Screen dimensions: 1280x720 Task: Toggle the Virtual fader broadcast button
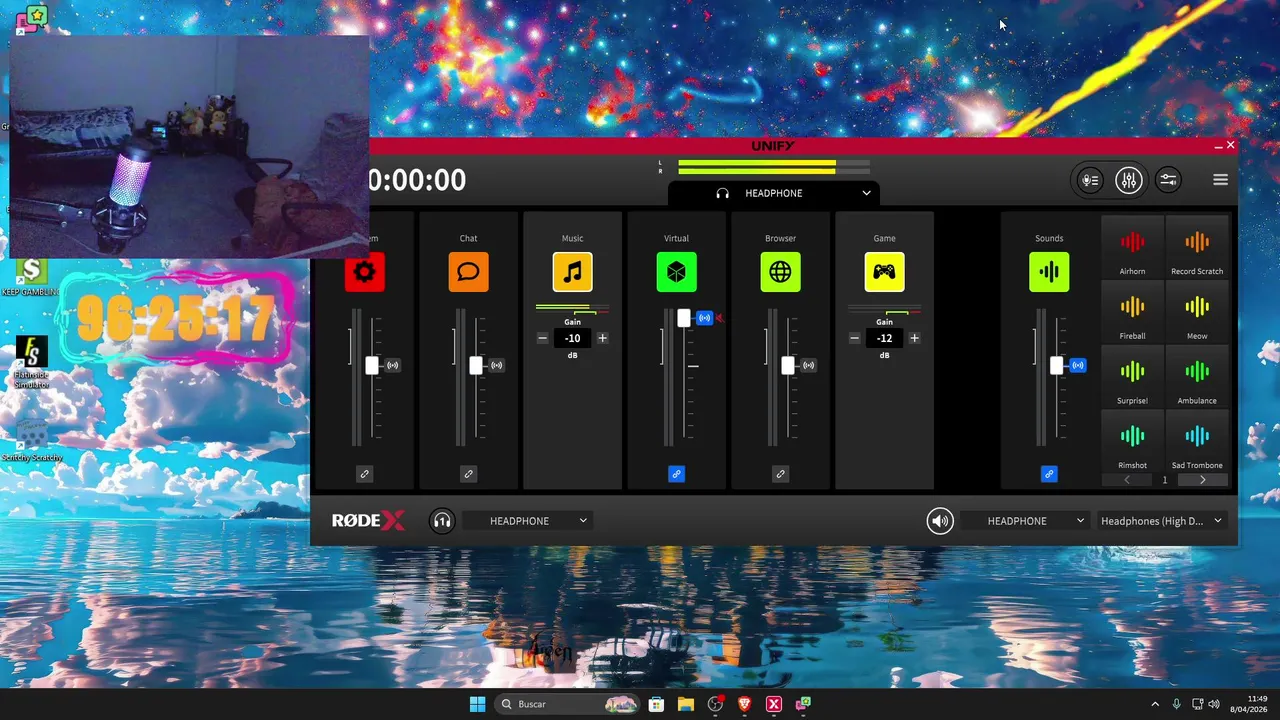[704, 318]
